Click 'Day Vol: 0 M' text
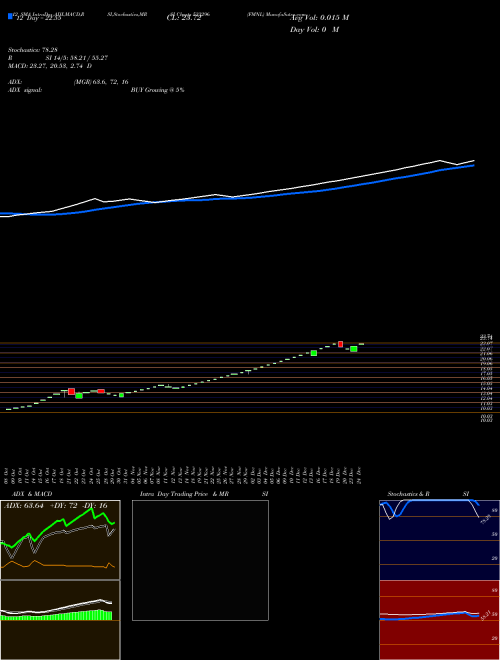The width and height of the screenshot is (500, 660). pos(314,30)
